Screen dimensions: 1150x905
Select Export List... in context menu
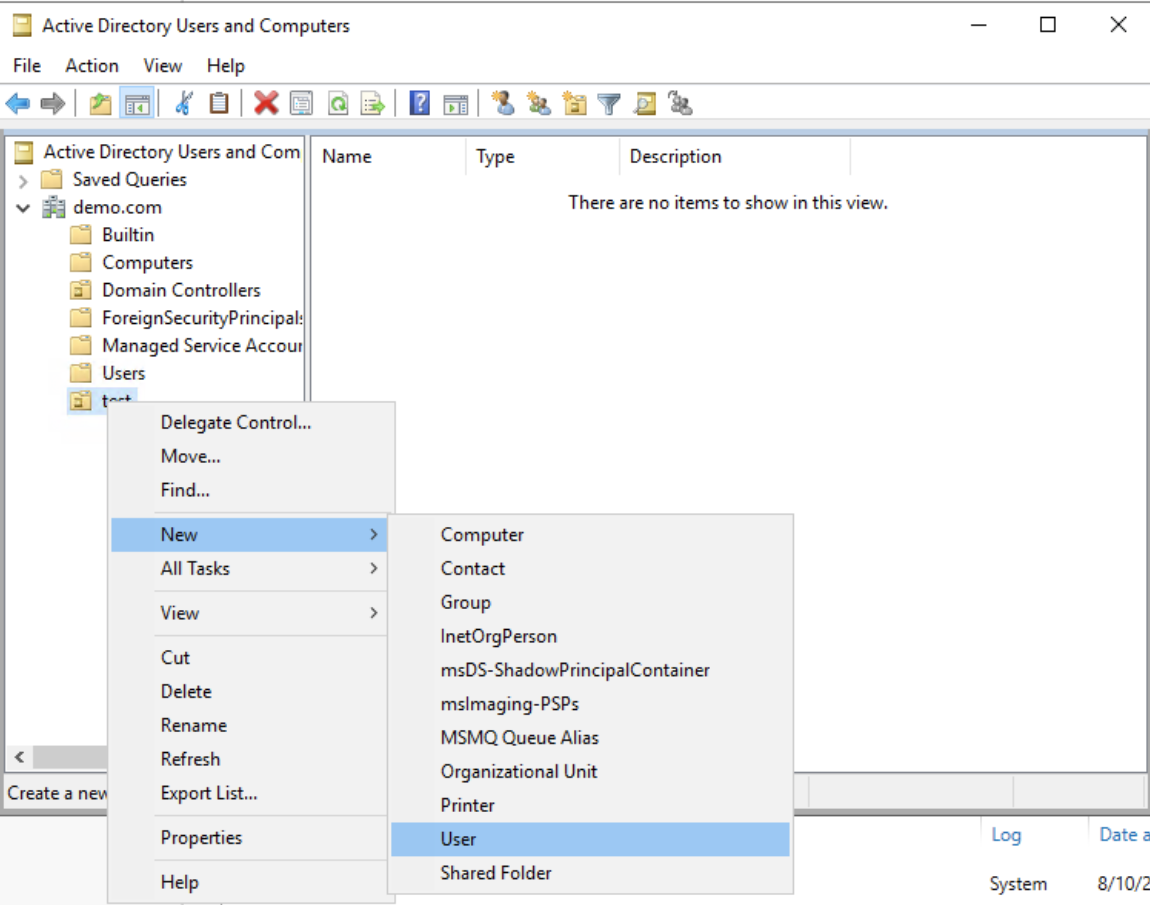tap(249, 793)
